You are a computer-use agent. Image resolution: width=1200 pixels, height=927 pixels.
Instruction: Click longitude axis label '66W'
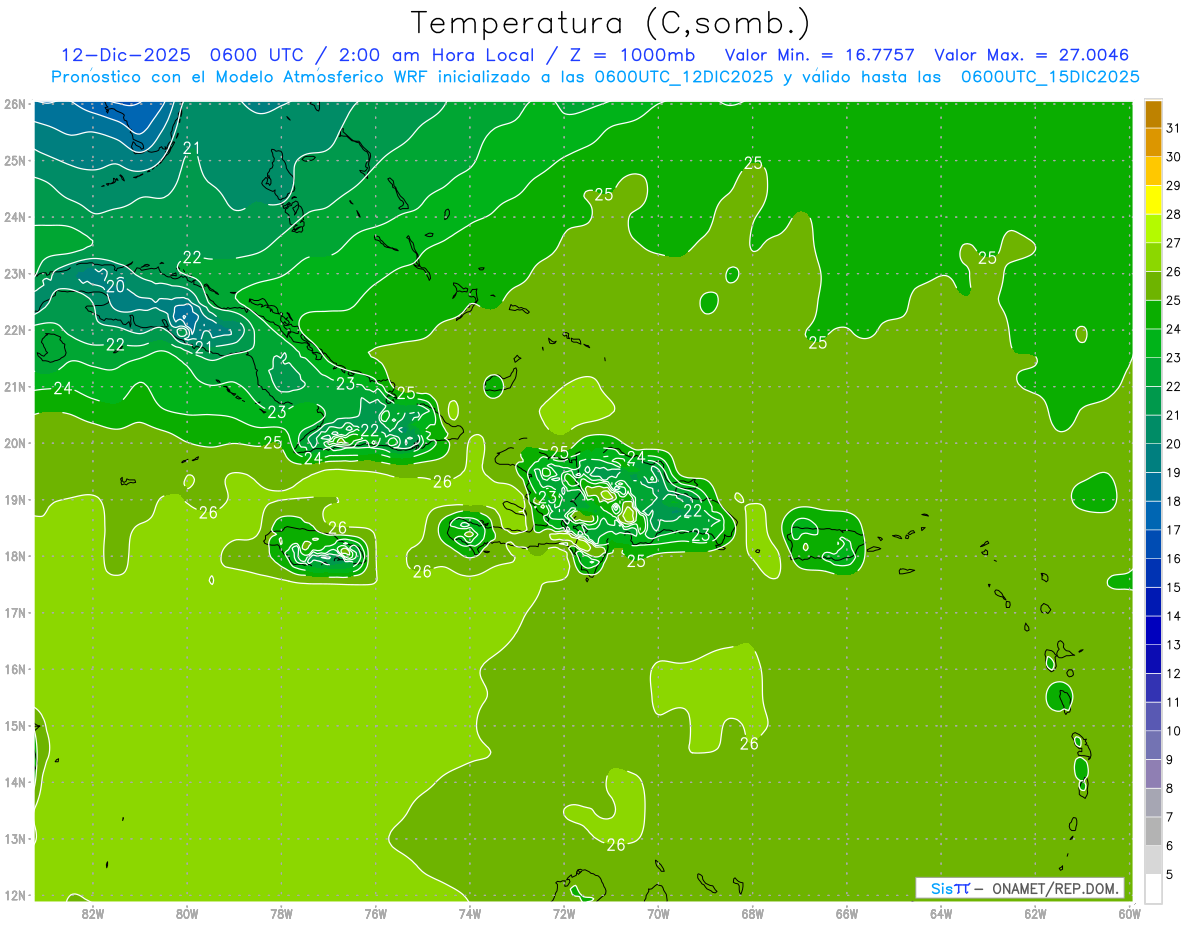click(x=846, y=913)
